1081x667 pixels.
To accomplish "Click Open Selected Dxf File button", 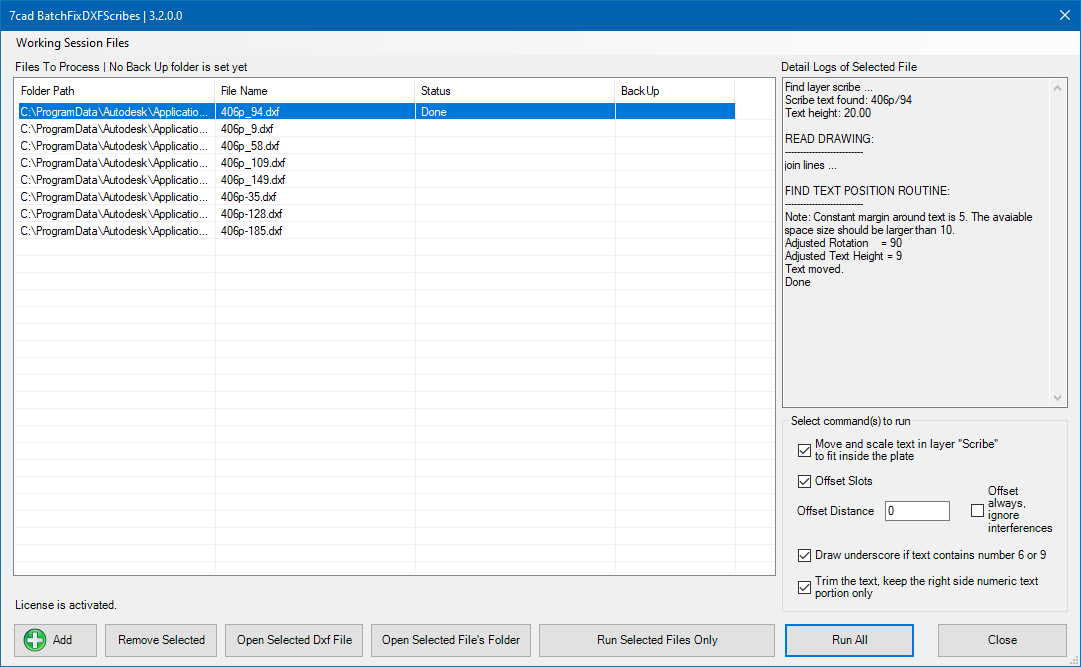I will pyautogui.click(x=294, y=640).
